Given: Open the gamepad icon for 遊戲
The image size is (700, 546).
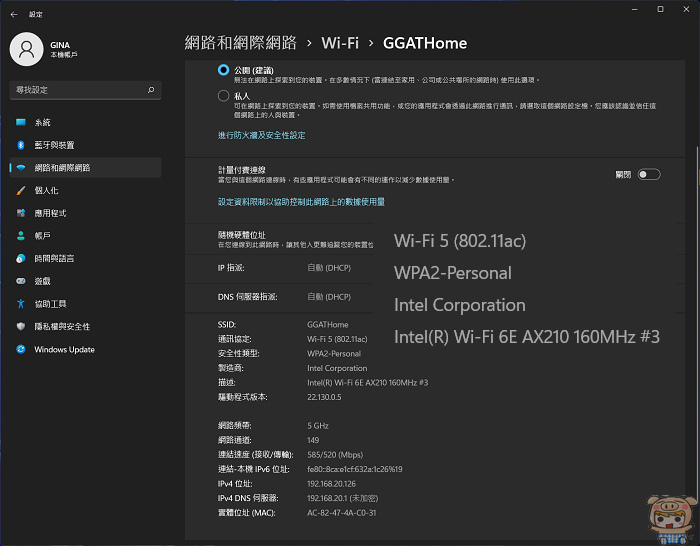Looking at the screenshot, I should [21, 281].
